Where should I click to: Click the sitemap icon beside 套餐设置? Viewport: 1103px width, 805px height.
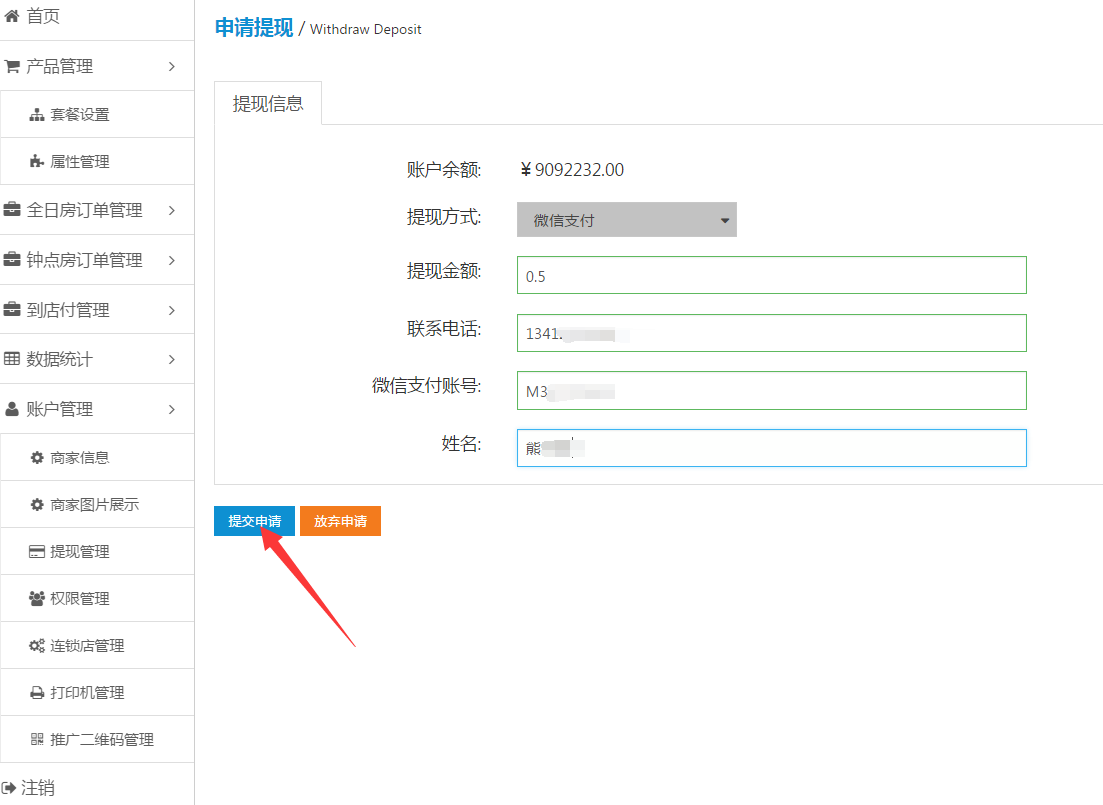click(37, 115)
